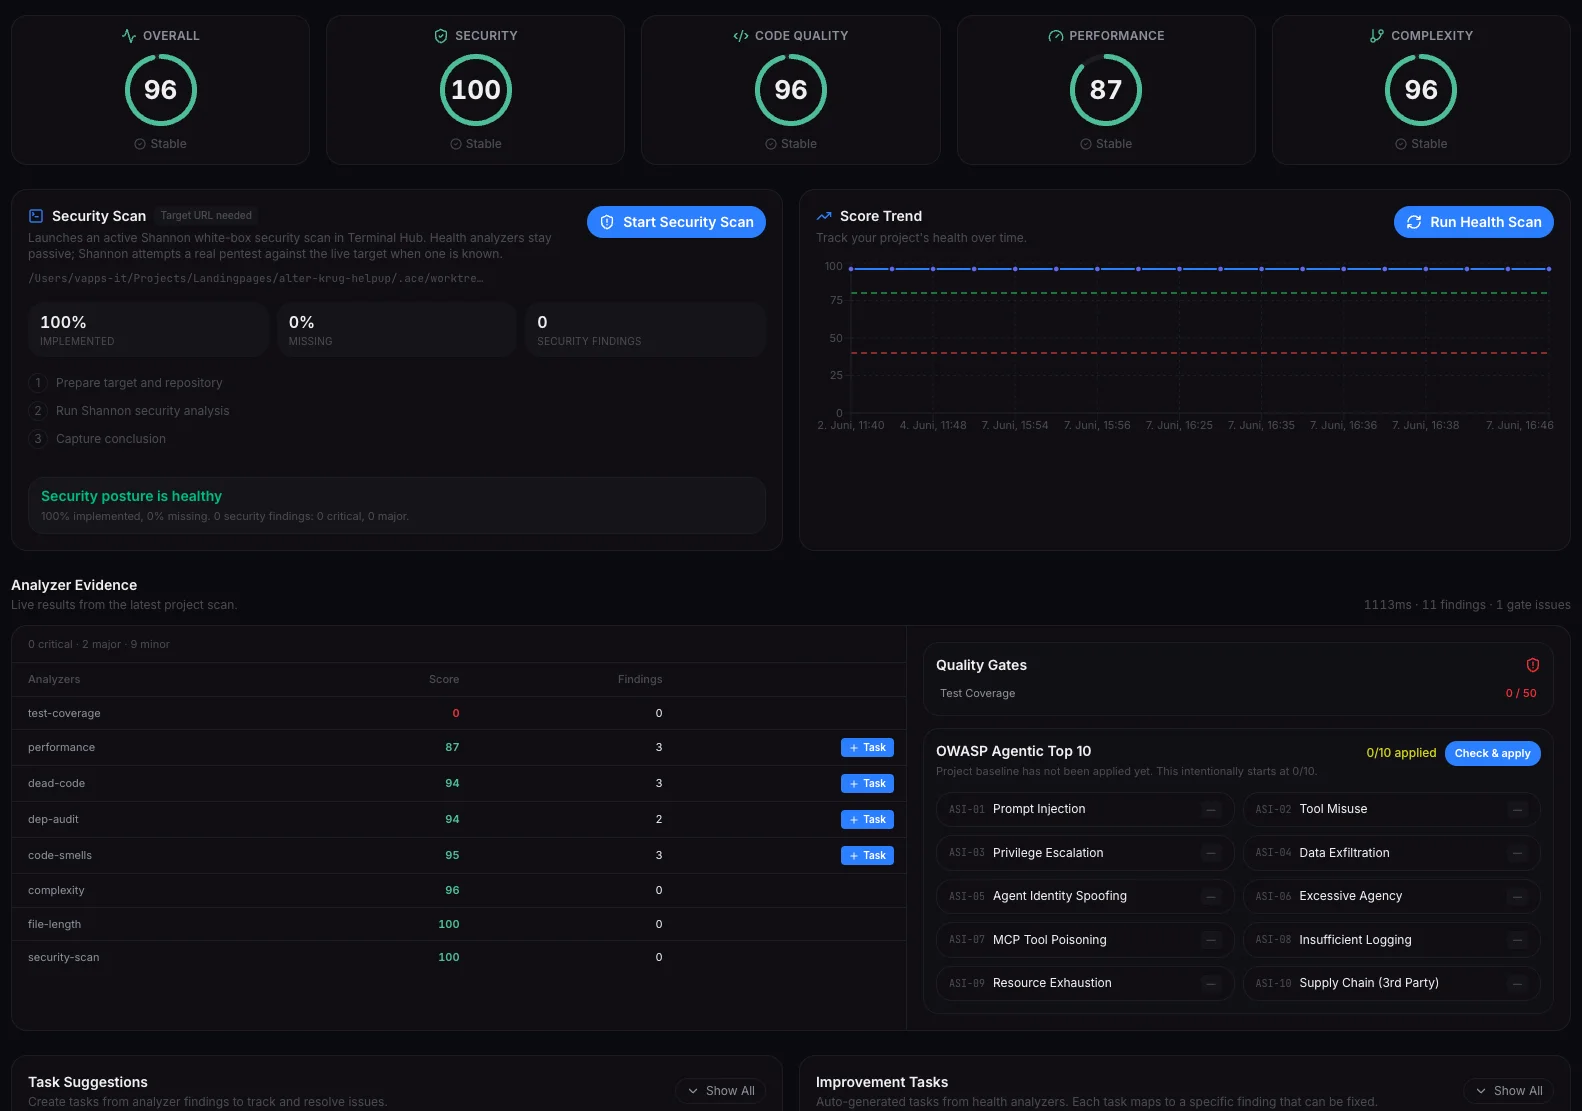Screen dimensions: 1582x1111
Task: Click the Analyzers column header
Action: point(54,679)
